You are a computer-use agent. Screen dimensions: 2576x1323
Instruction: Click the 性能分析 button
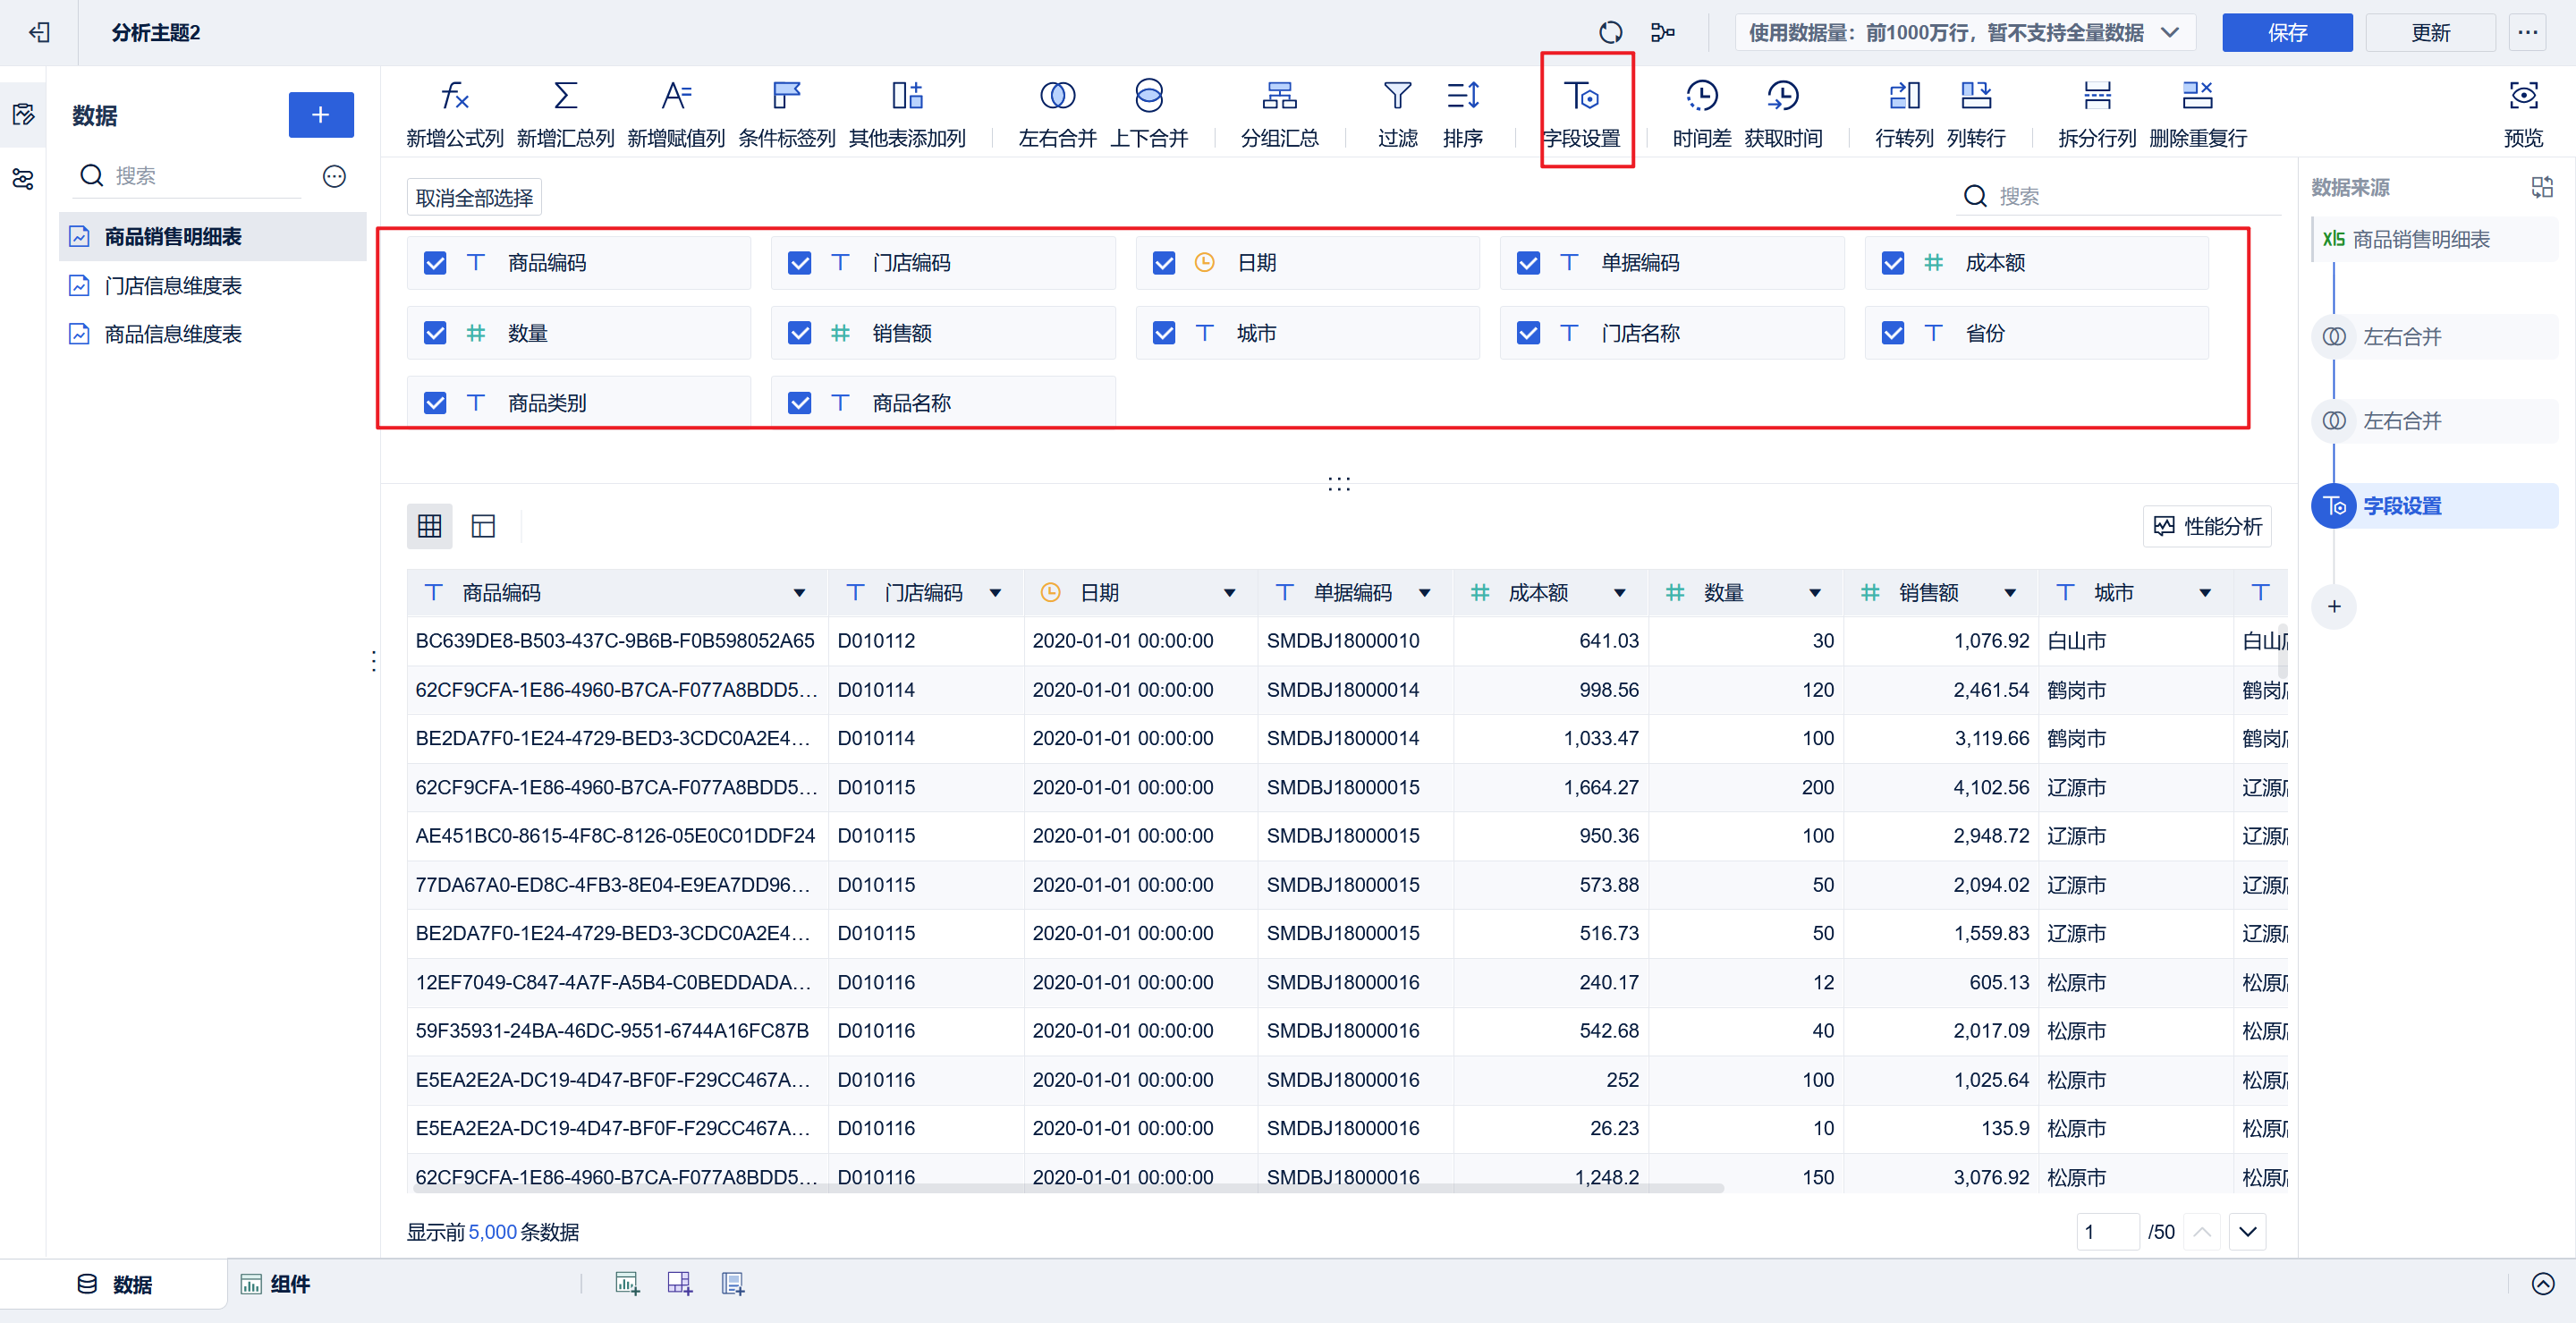(2207, 526)
